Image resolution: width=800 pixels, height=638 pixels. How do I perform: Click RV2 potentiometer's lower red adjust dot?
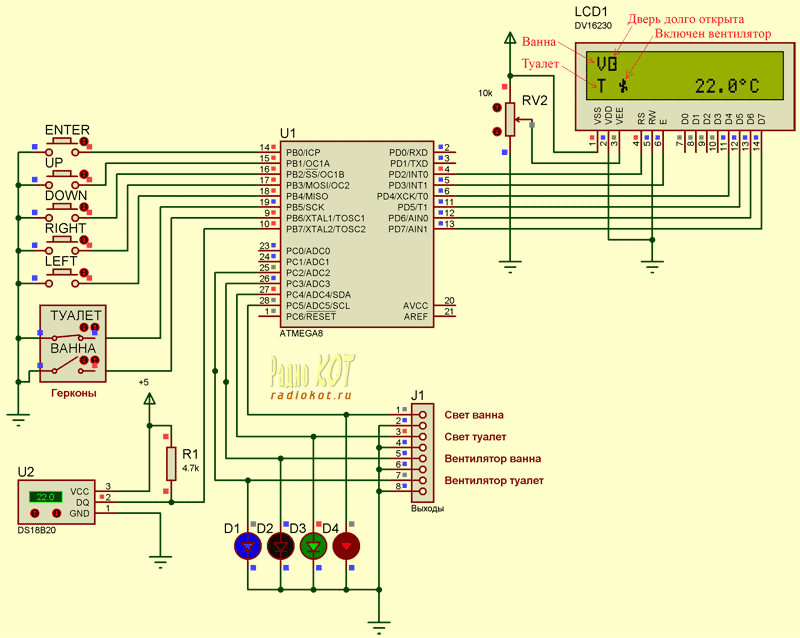tap(495, 131)
